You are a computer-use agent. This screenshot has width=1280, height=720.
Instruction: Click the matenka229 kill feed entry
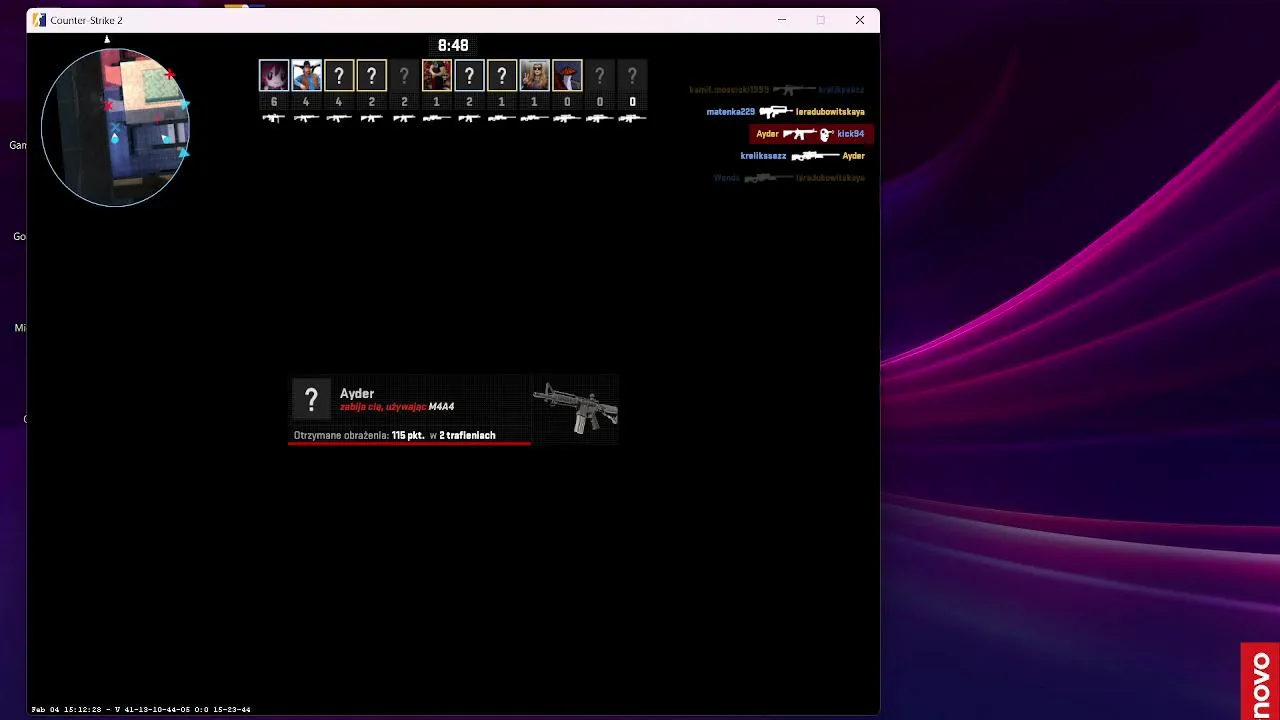point(785,112)
